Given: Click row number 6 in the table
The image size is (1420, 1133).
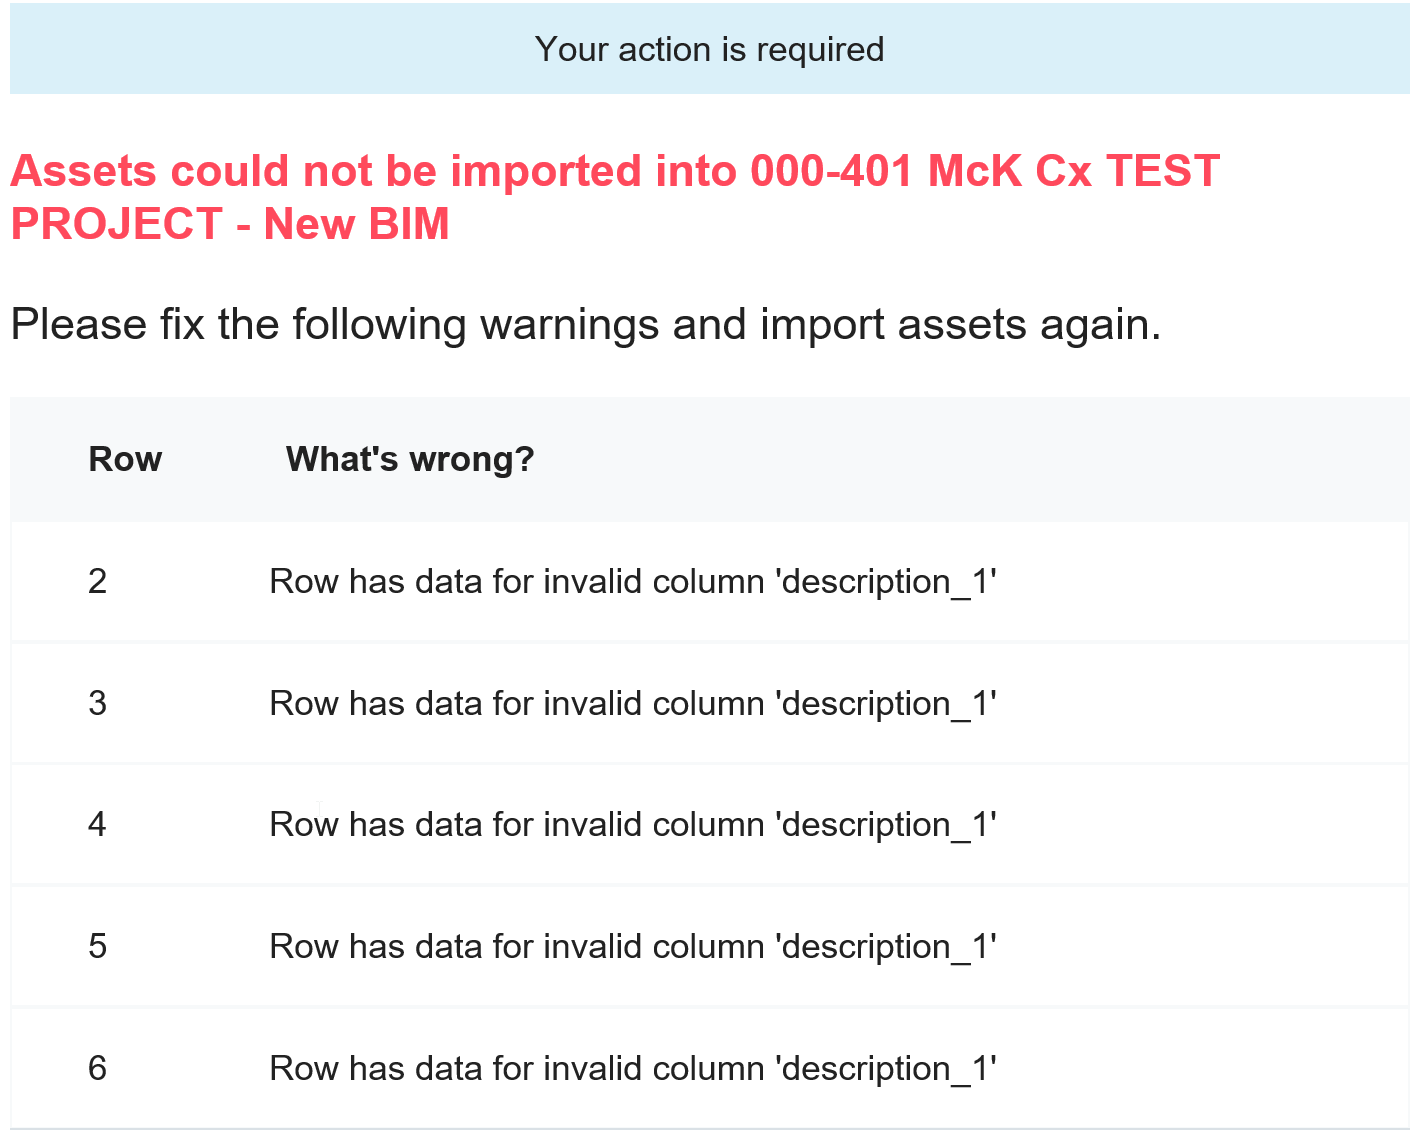Looking at the screenshot, I should point(97,1068).
